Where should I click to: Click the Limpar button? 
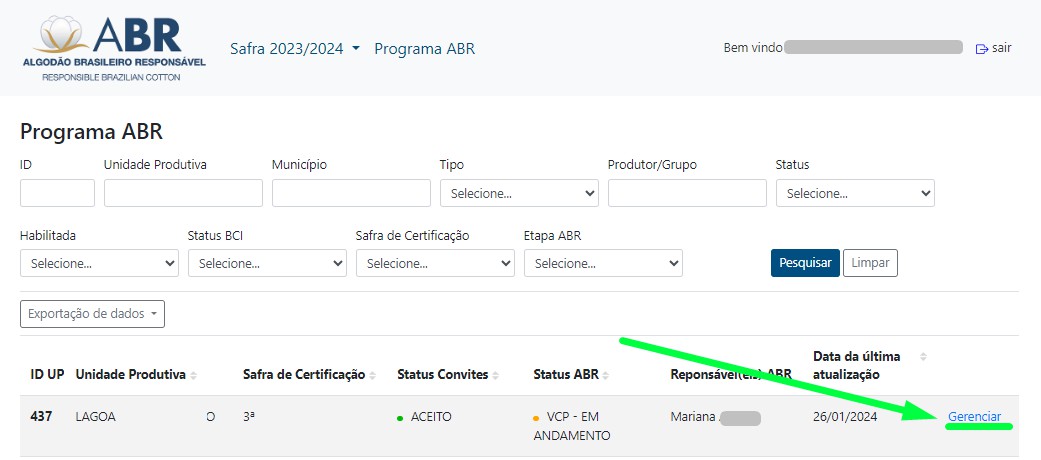870,263
